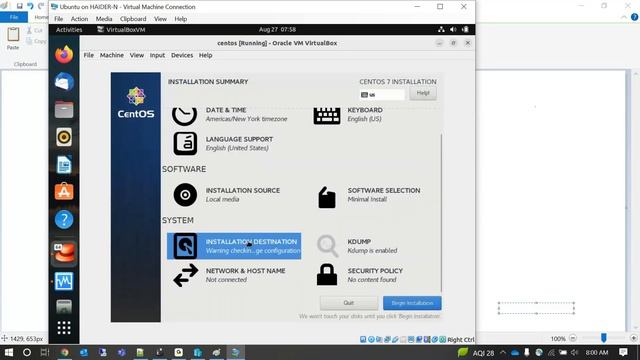Image resolution: width=640 pixels, height=360 pixels.
Task: Open the Clipboard menu
Action: 133,19
